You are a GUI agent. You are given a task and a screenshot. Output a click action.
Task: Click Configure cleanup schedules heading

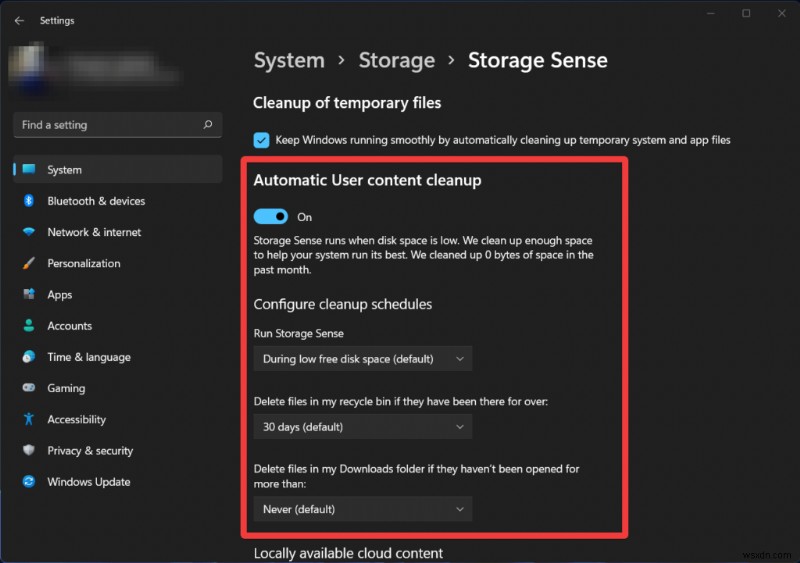point(342,304)
